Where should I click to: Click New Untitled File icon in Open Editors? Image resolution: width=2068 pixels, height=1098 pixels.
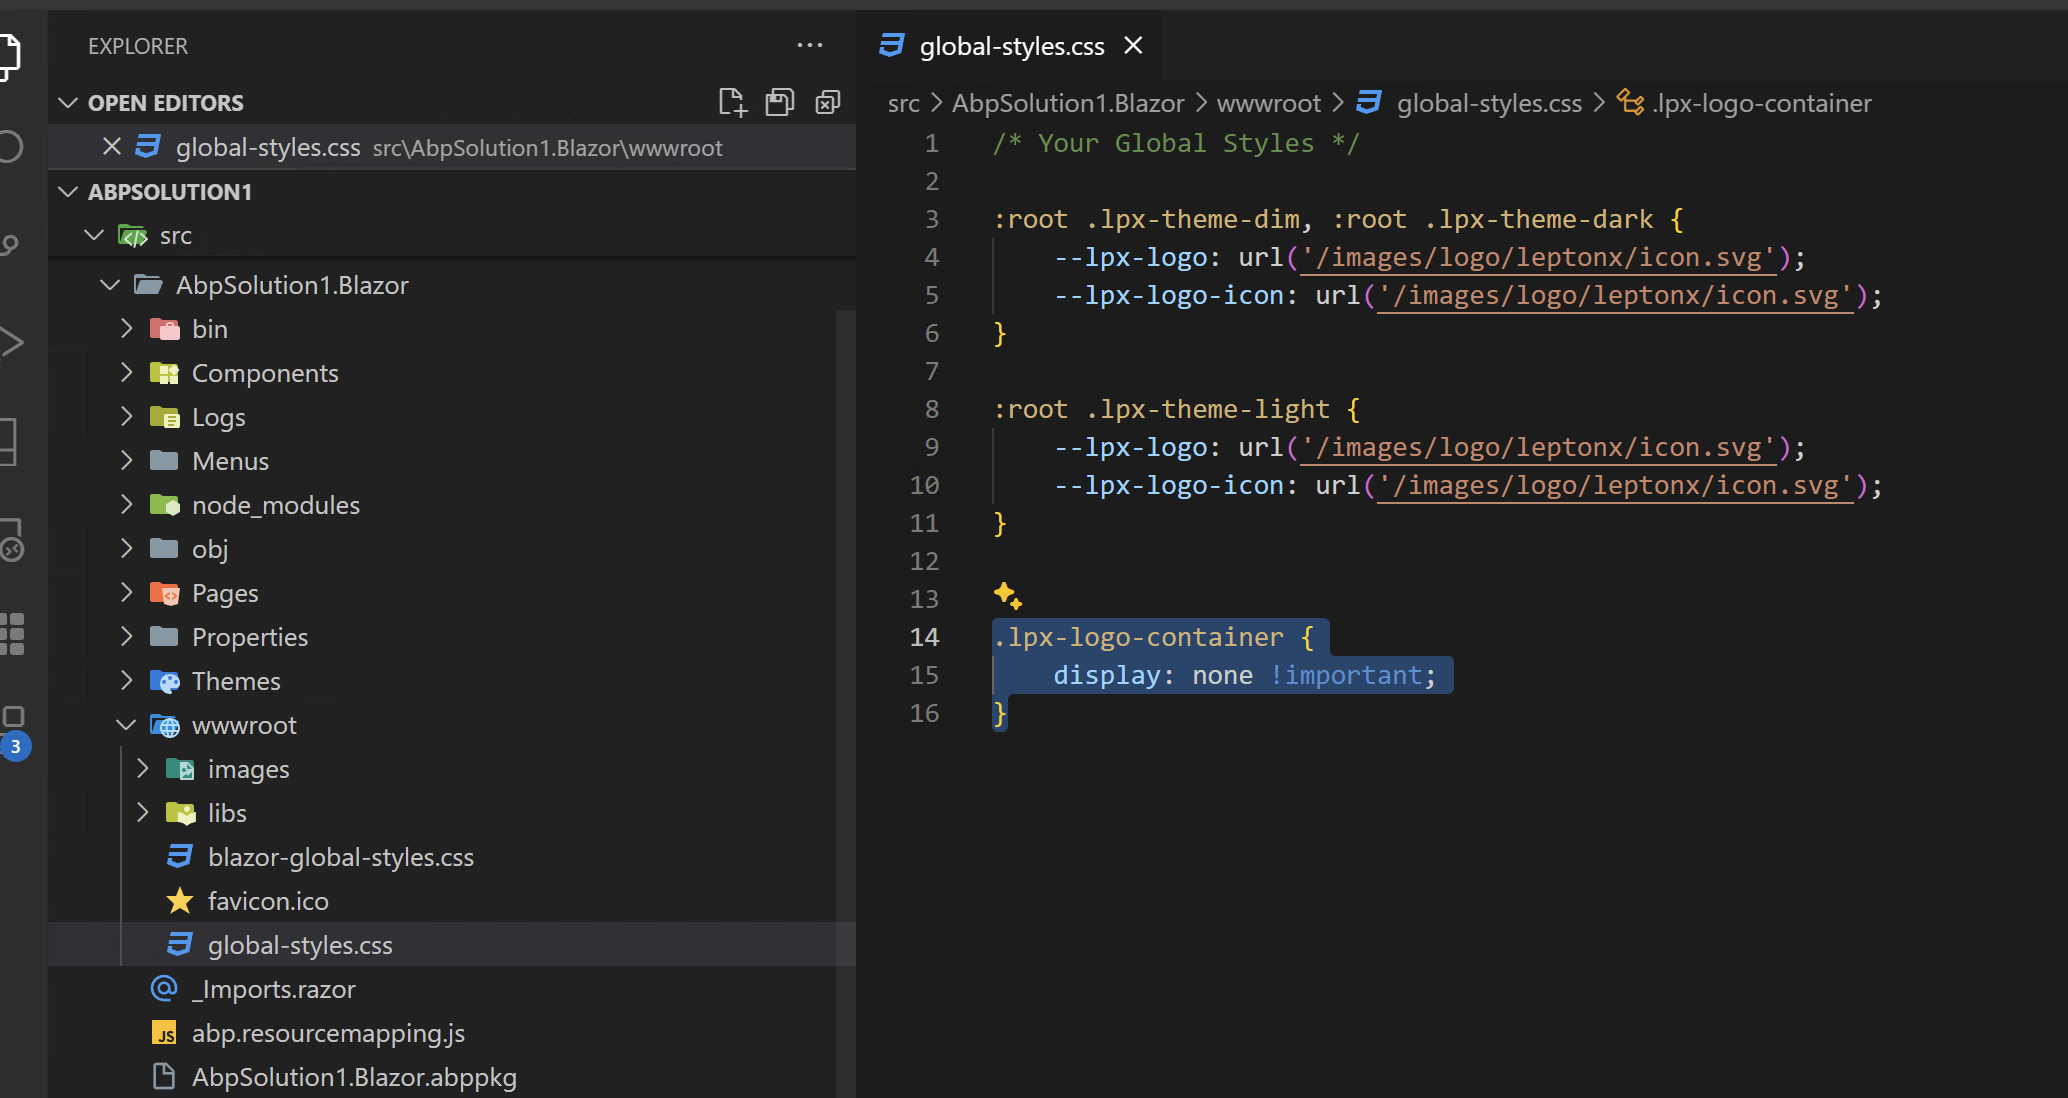click(732, 102)
